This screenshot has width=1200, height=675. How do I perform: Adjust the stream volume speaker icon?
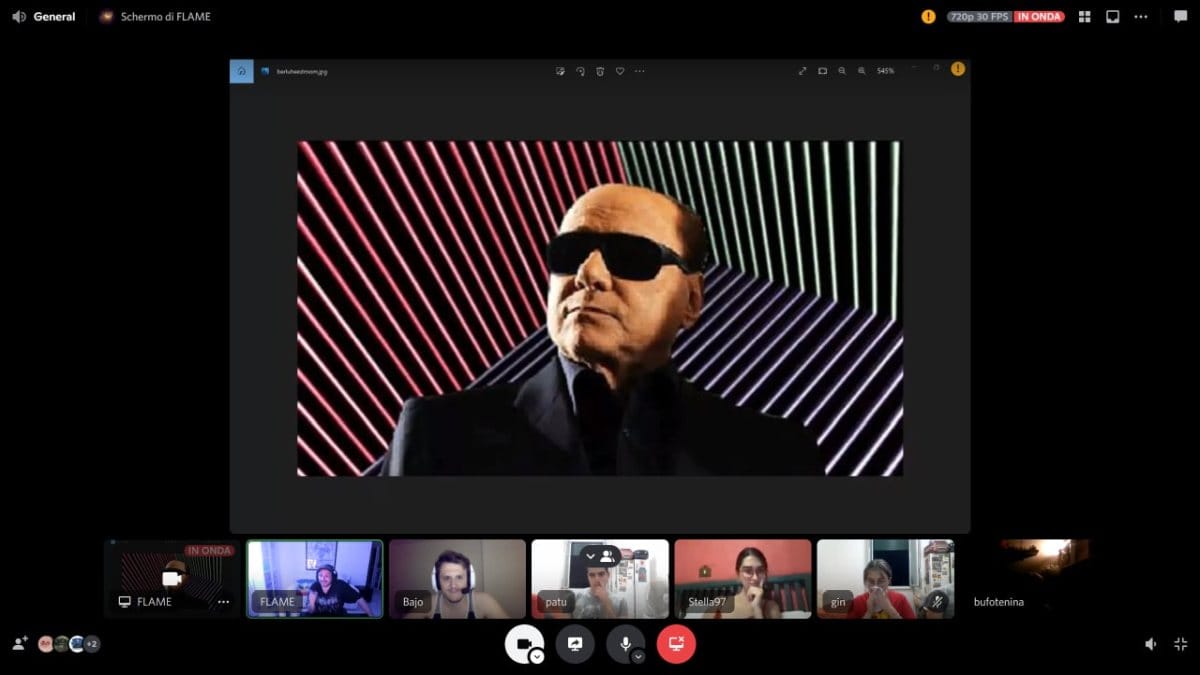coord(1152,644)
